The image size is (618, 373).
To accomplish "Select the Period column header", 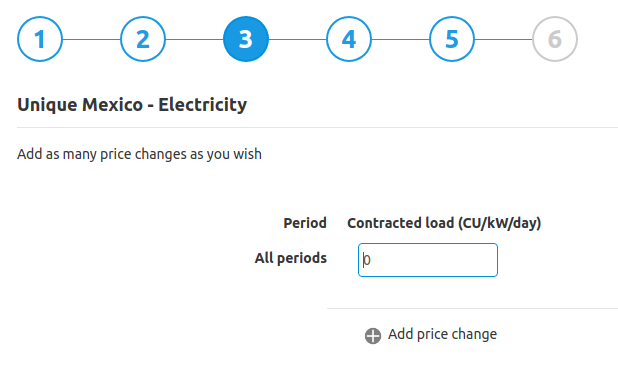I will click(x=305, y=223).
